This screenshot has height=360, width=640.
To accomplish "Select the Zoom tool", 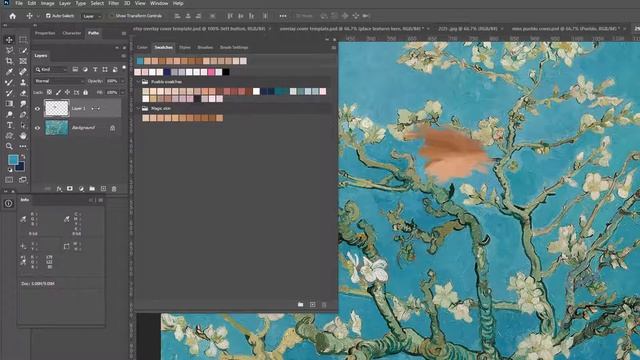I will tap(9, 146).
